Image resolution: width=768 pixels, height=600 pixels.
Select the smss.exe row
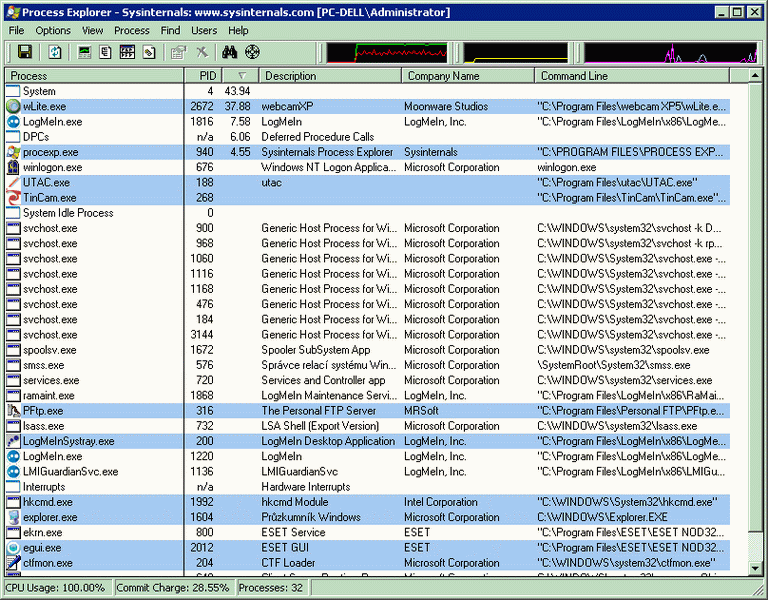click(368, 365)
